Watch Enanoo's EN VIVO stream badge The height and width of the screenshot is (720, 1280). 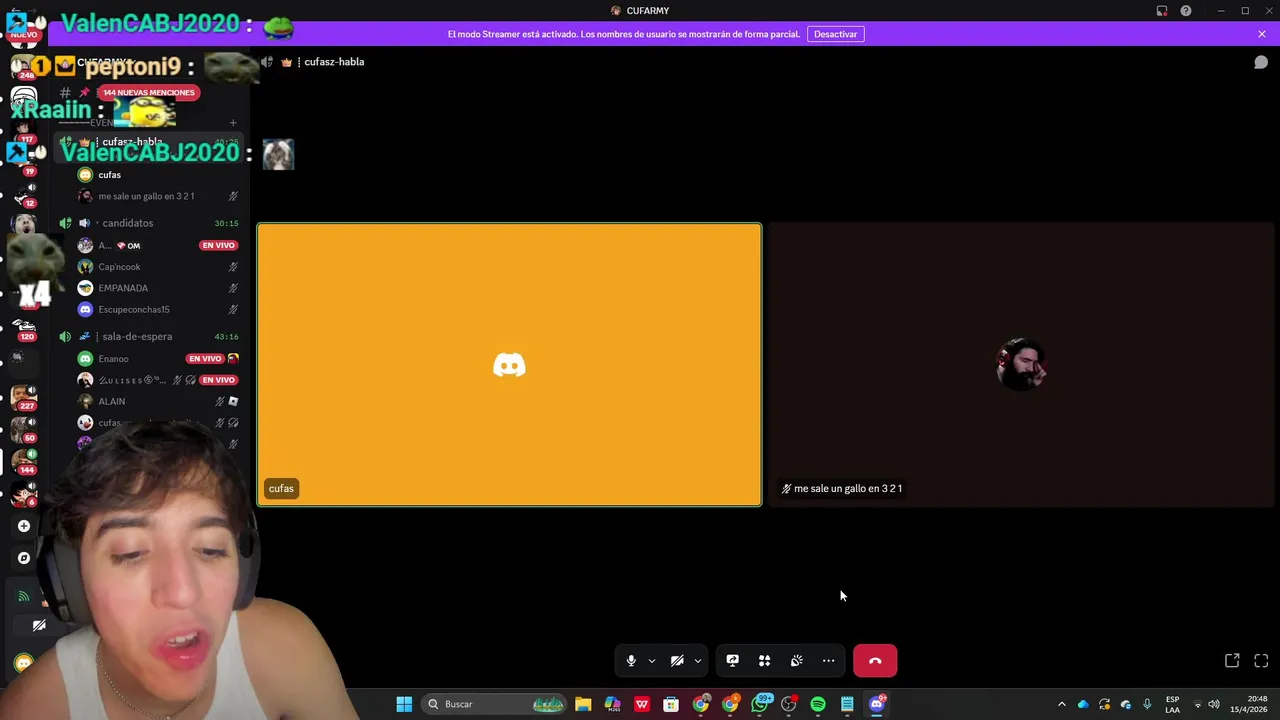coord(205,358)
